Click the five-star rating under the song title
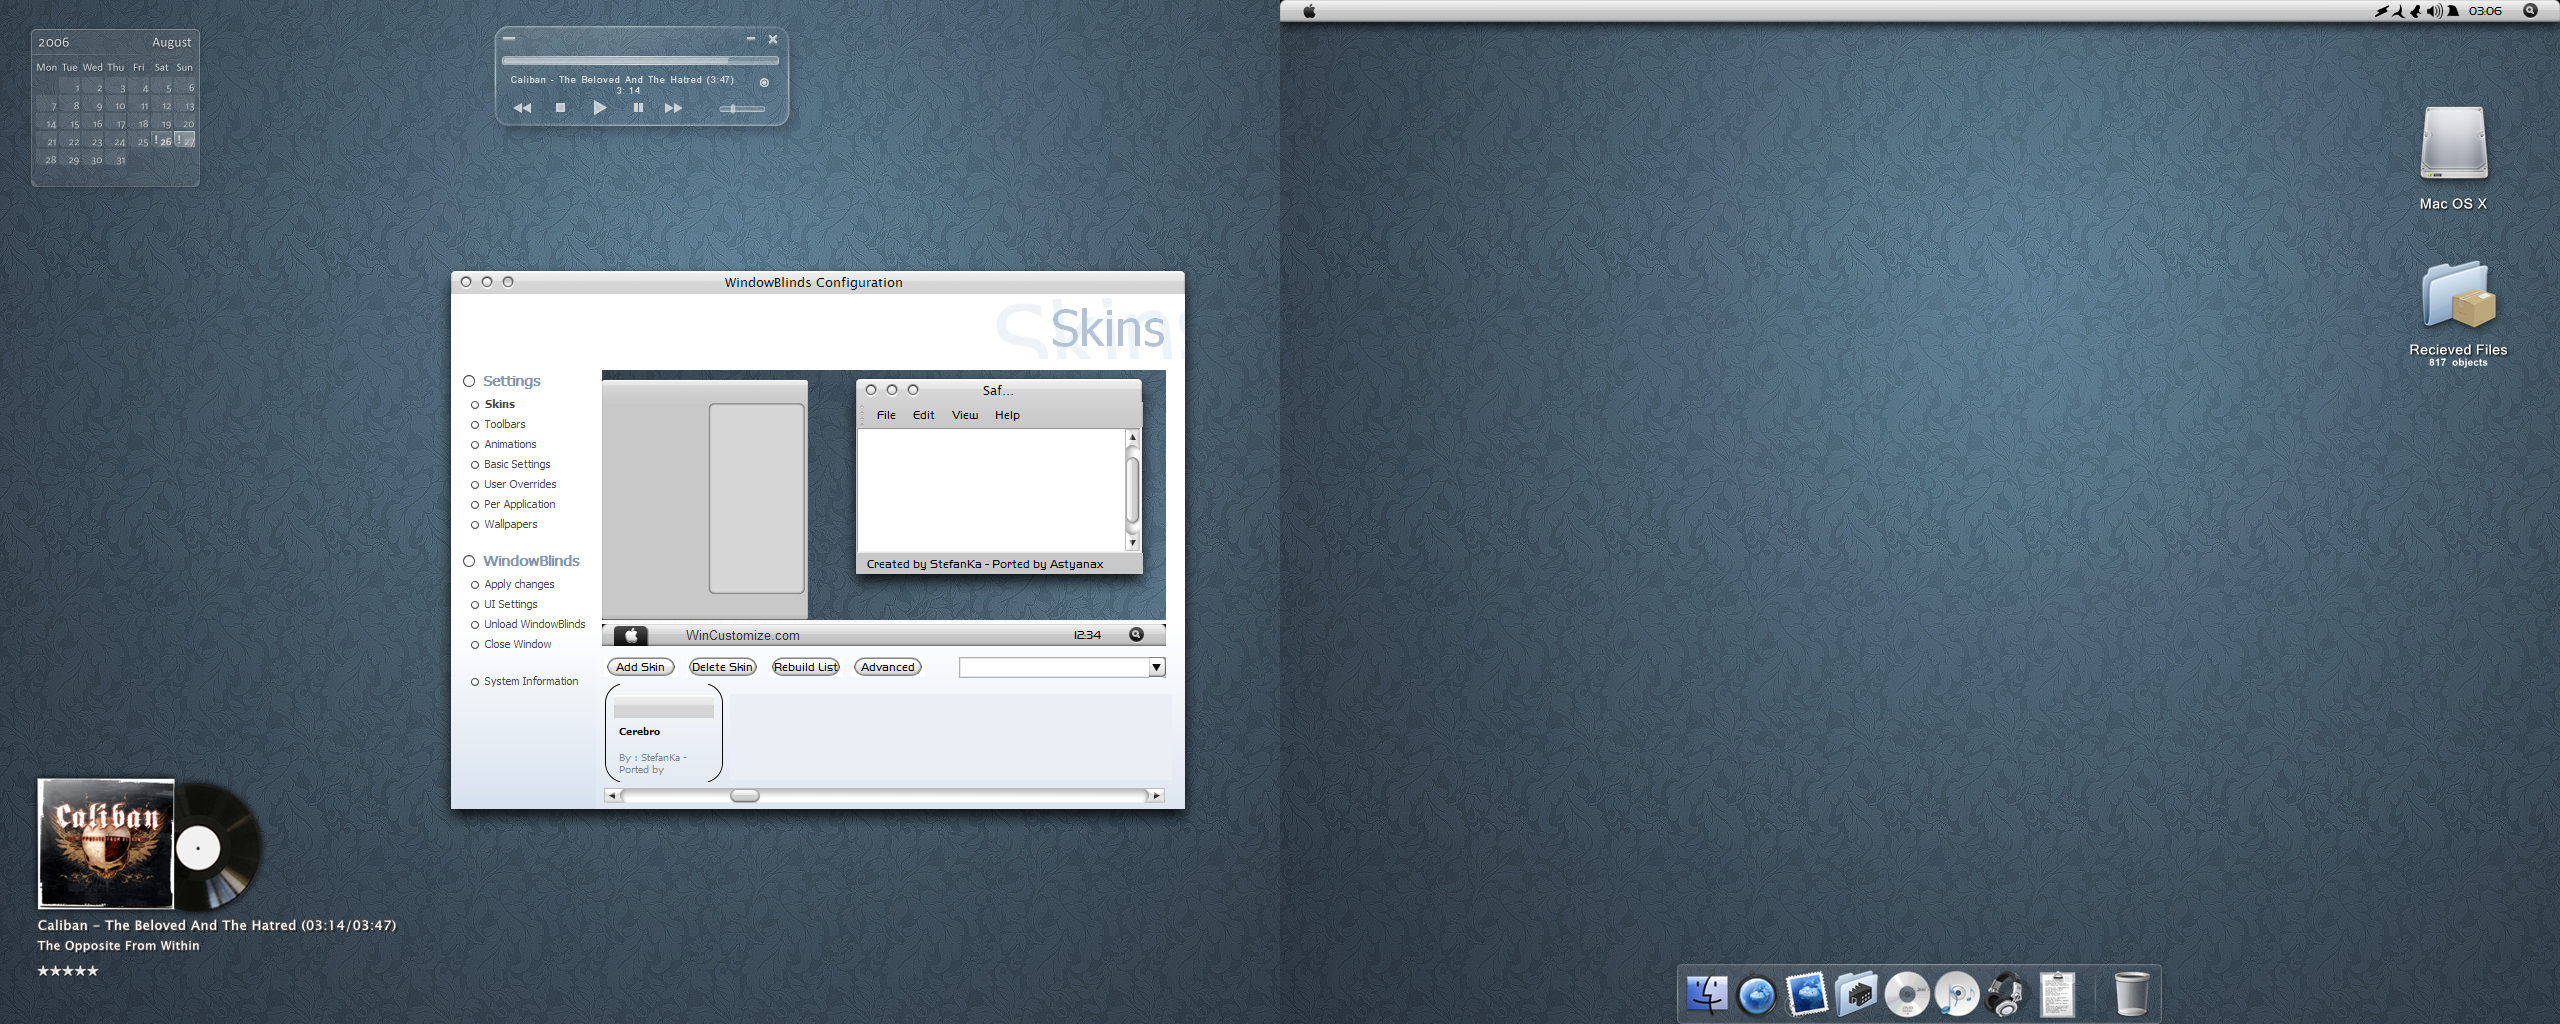The height and width of the screenshot is (1024, 2560). [68, 971]
